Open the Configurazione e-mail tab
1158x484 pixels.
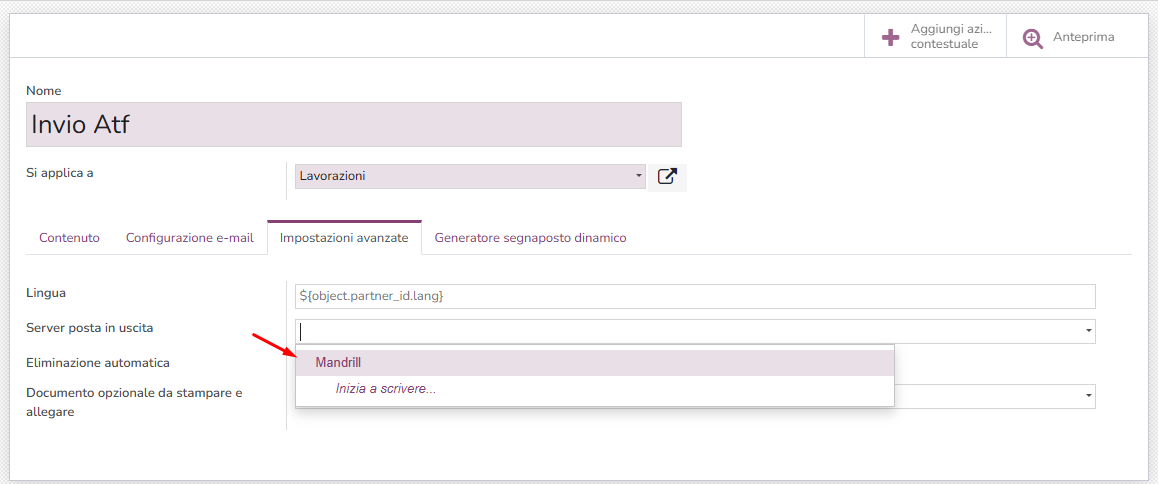coord(189,238)
